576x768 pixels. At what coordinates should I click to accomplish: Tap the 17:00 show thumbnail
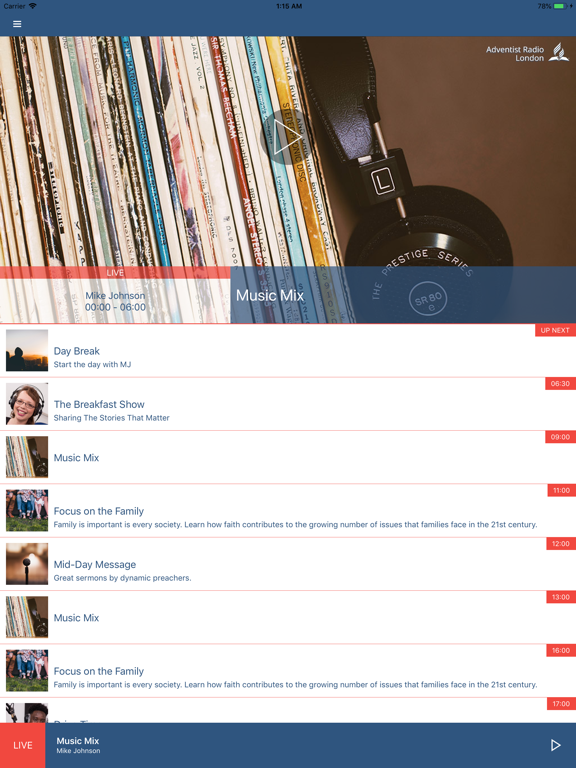click(27, 713)
